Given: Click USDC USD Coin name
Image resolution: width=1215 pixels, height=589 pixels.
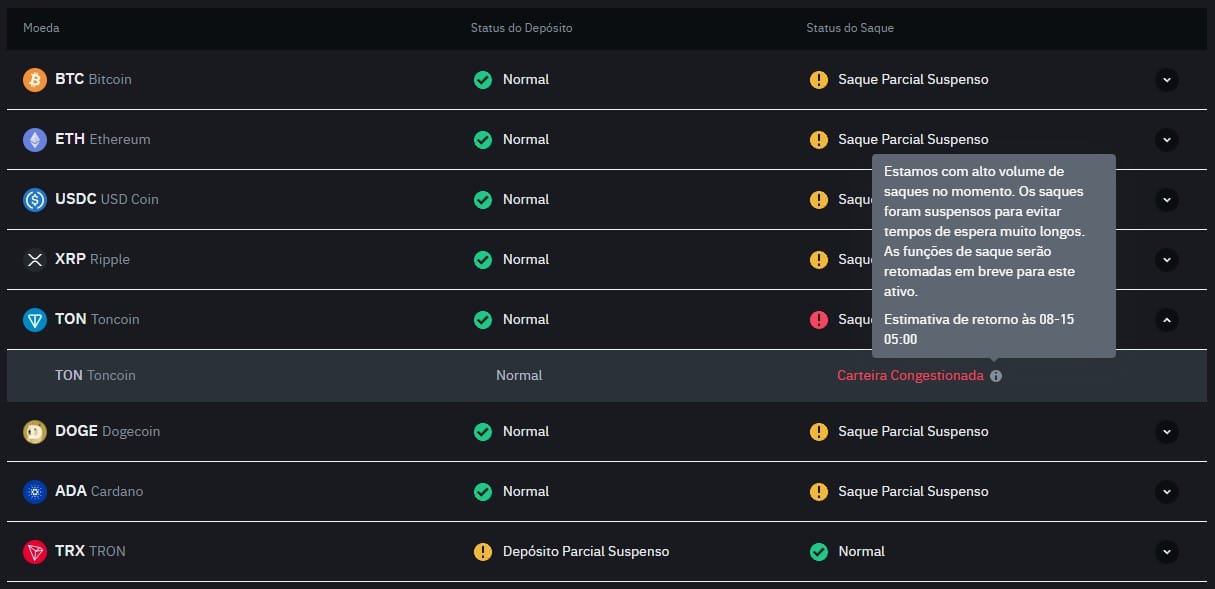Looking at the screenshot, I should tap(106, 199).
